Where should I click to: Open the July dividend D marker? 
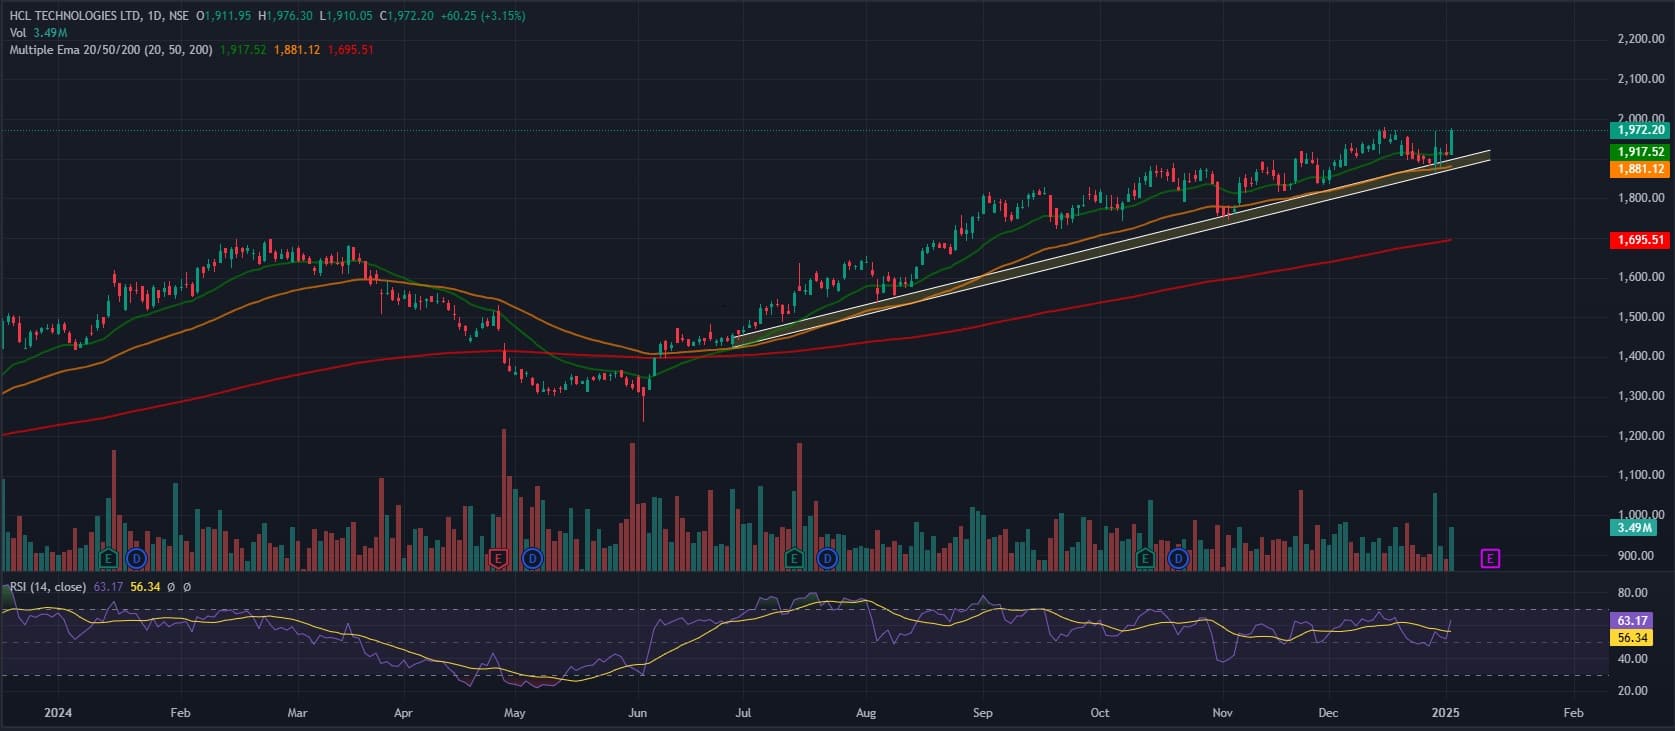click(827, 558)
